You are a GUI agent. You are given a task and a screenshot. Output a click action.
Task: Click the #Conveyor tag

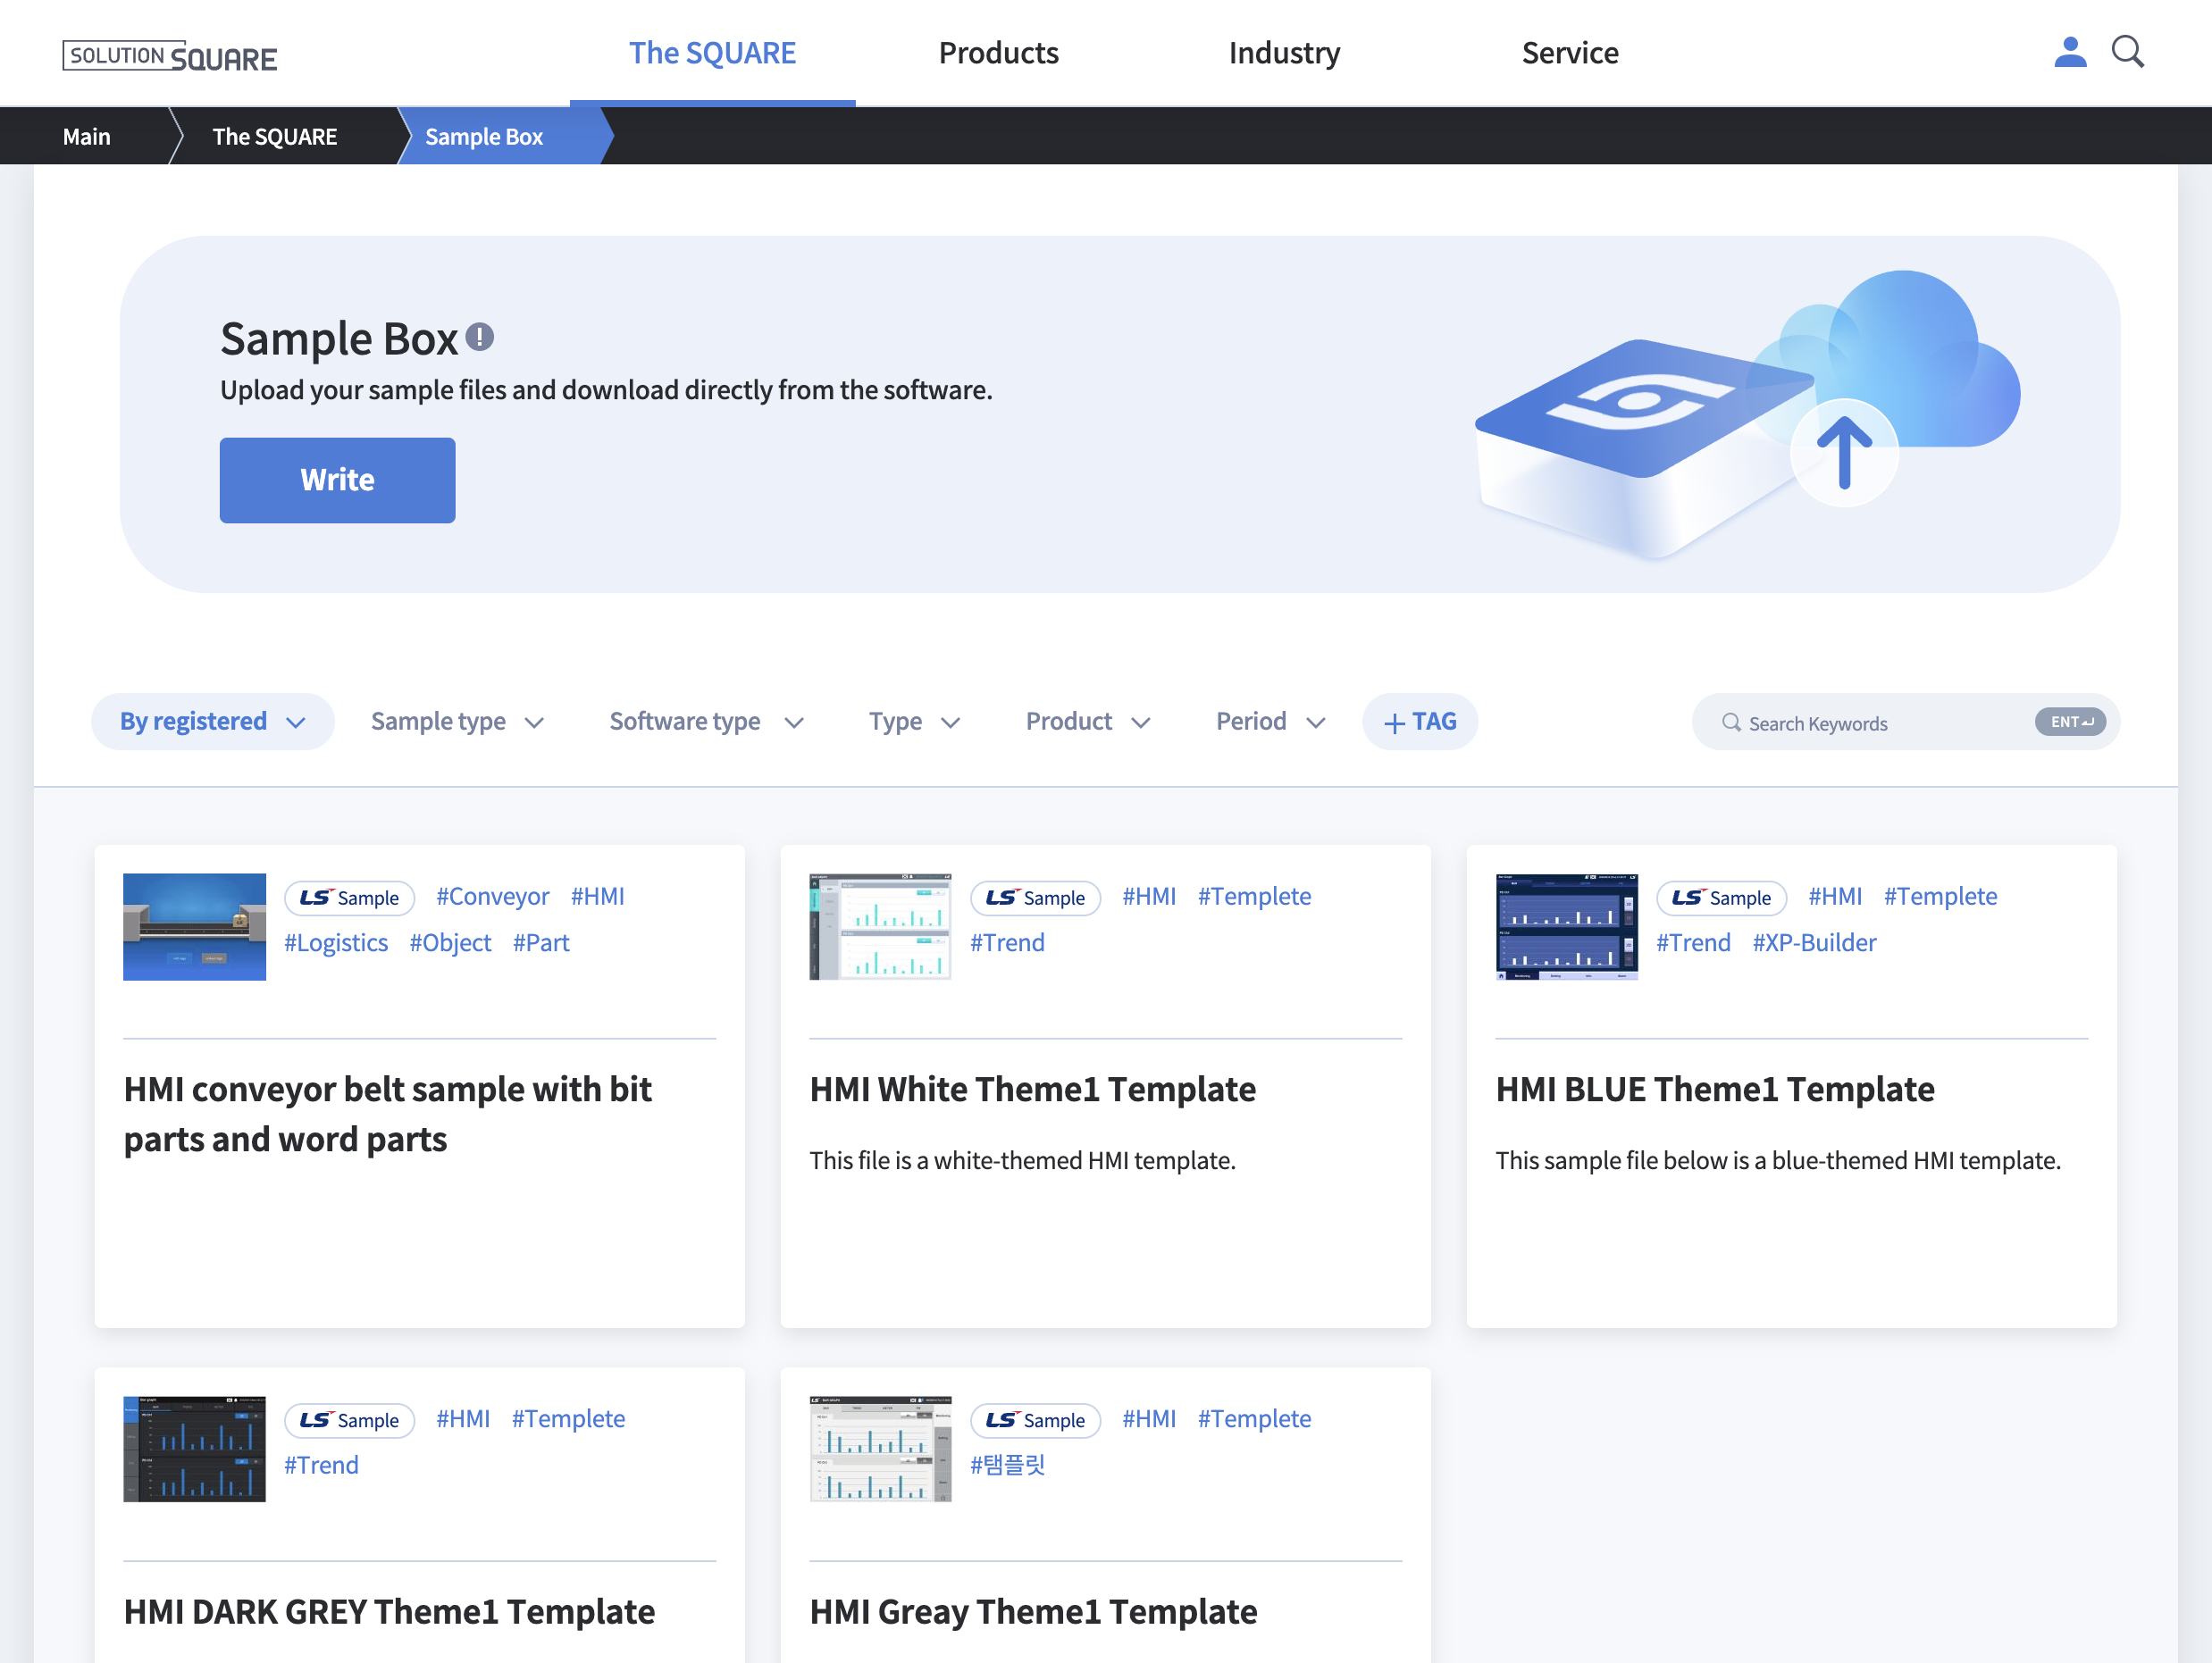493,897
